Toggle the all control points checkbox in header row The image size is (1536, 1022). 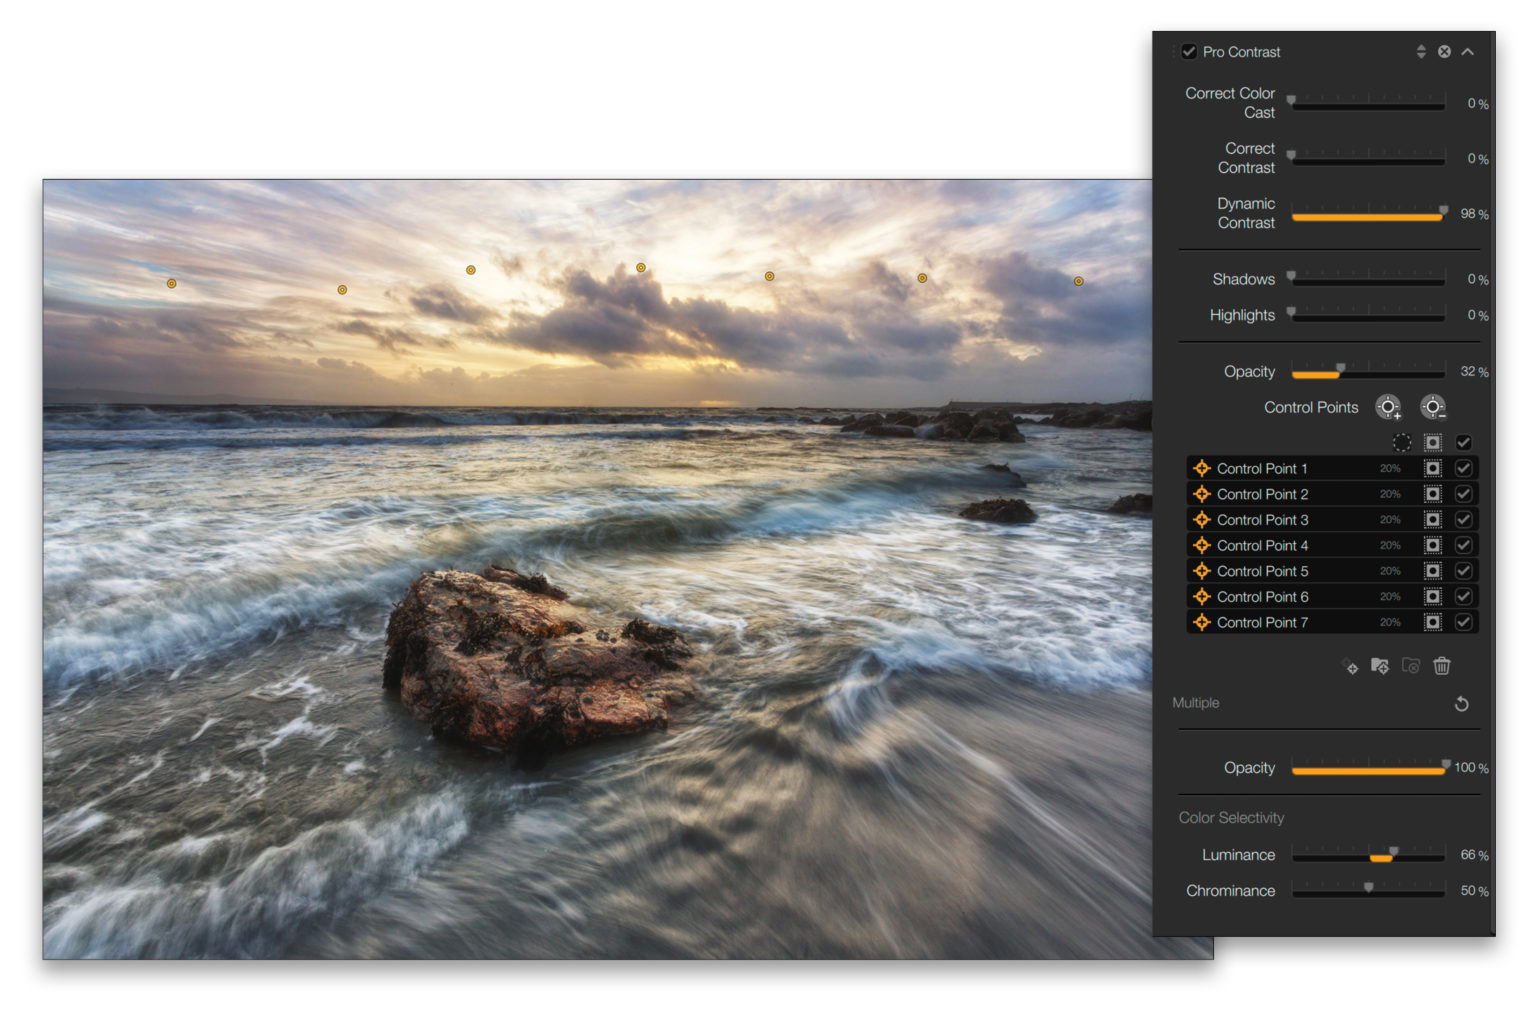coord(1463,442)
